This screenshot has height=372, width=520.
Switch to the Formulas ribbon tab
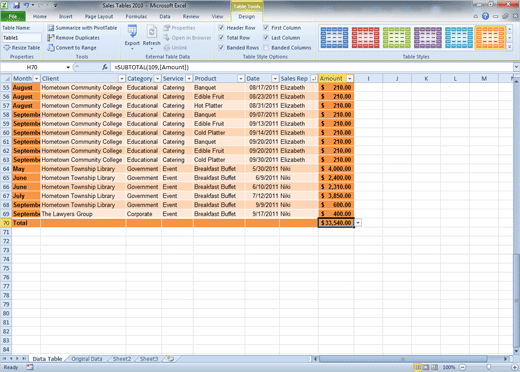136,16
